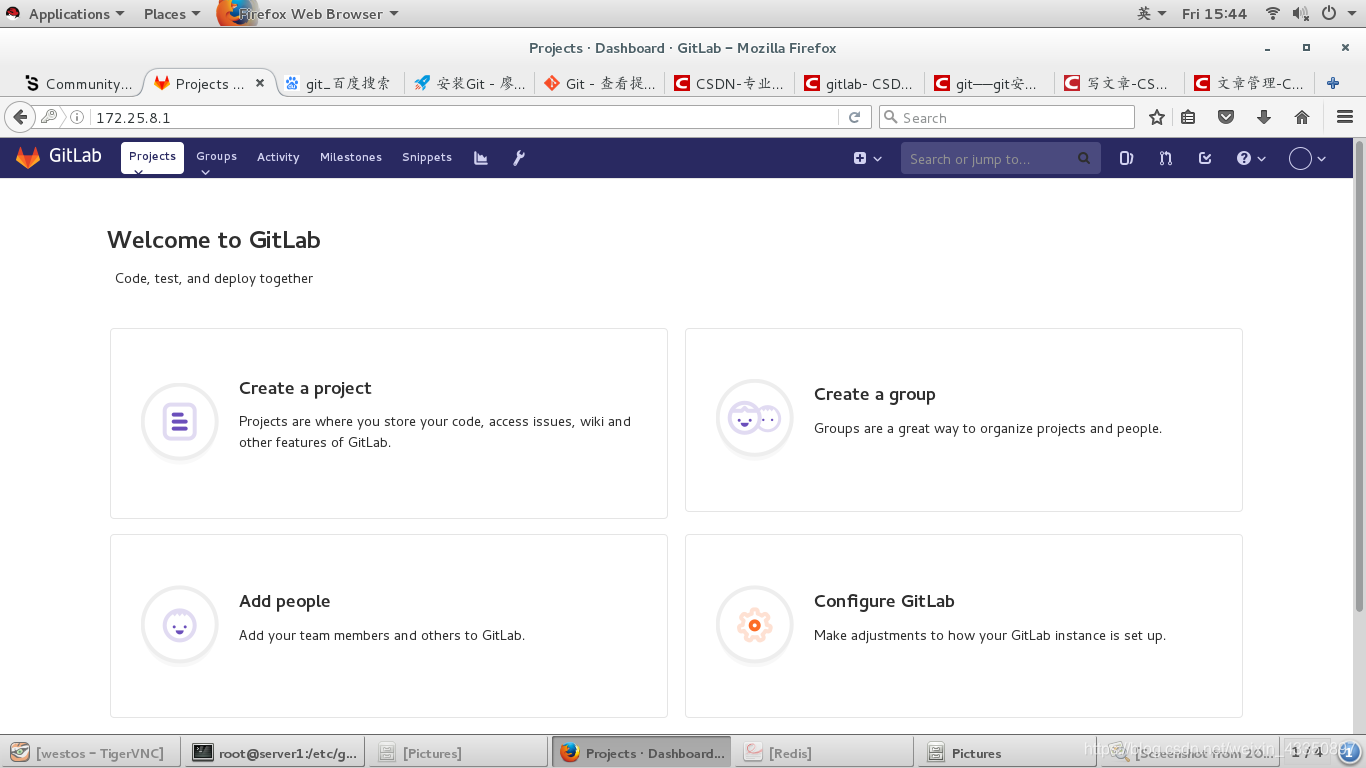Switch to the 安装Git tab
The image size is (1366, 768).
[x=469, y=83]
